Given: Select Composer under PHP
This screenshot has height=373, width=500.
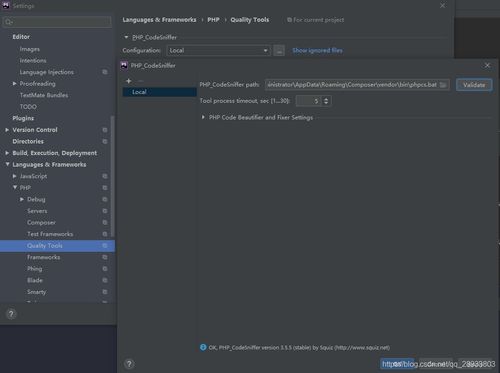Looking at the screenshot, I should (41, 222).
